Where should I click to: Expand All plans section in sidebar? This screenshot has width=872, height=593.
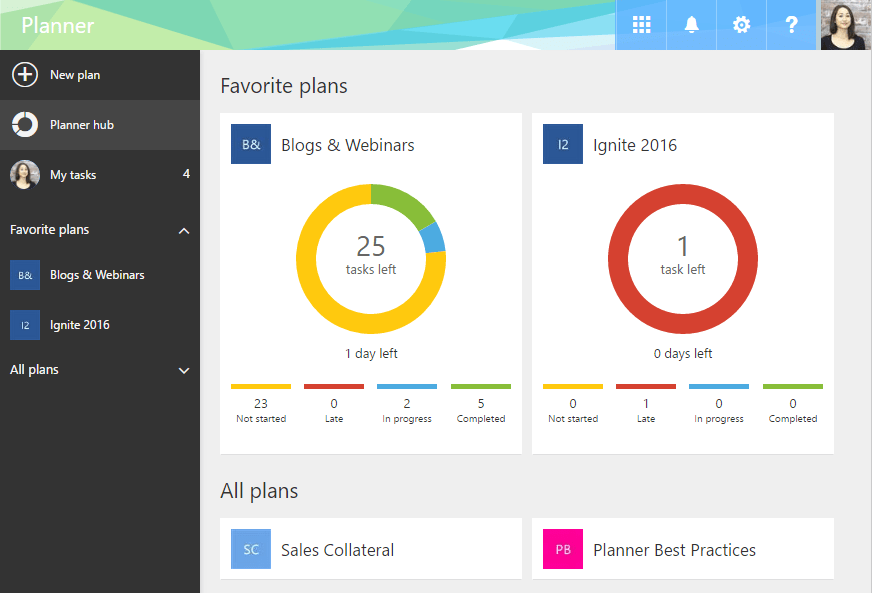click(184, 370)
